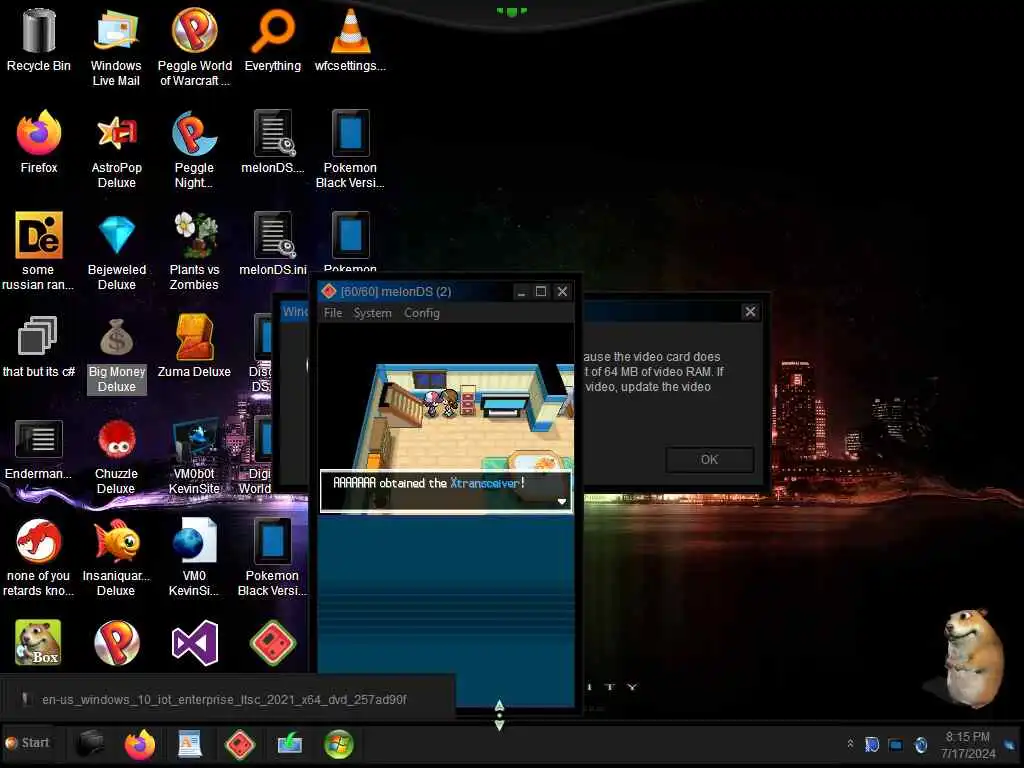Advance the Xtransceiver dialogue text box

pos(446,490)
